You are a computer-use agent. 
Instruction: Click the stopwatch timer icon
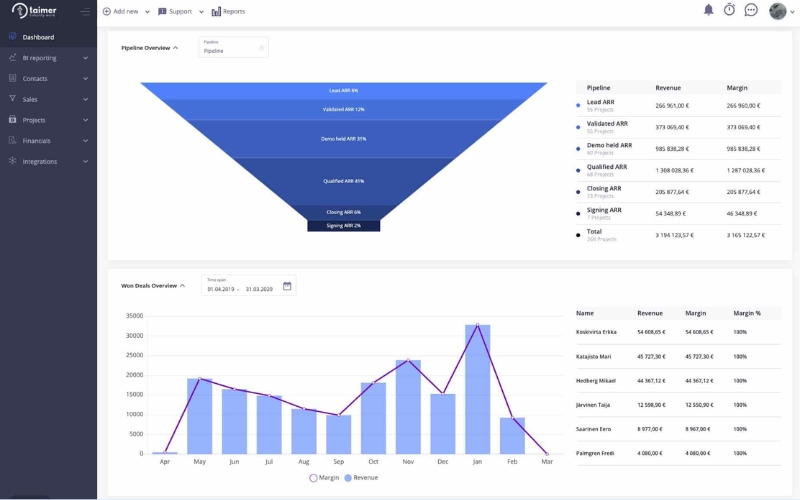pyautogui.click(x=729, y=10)
